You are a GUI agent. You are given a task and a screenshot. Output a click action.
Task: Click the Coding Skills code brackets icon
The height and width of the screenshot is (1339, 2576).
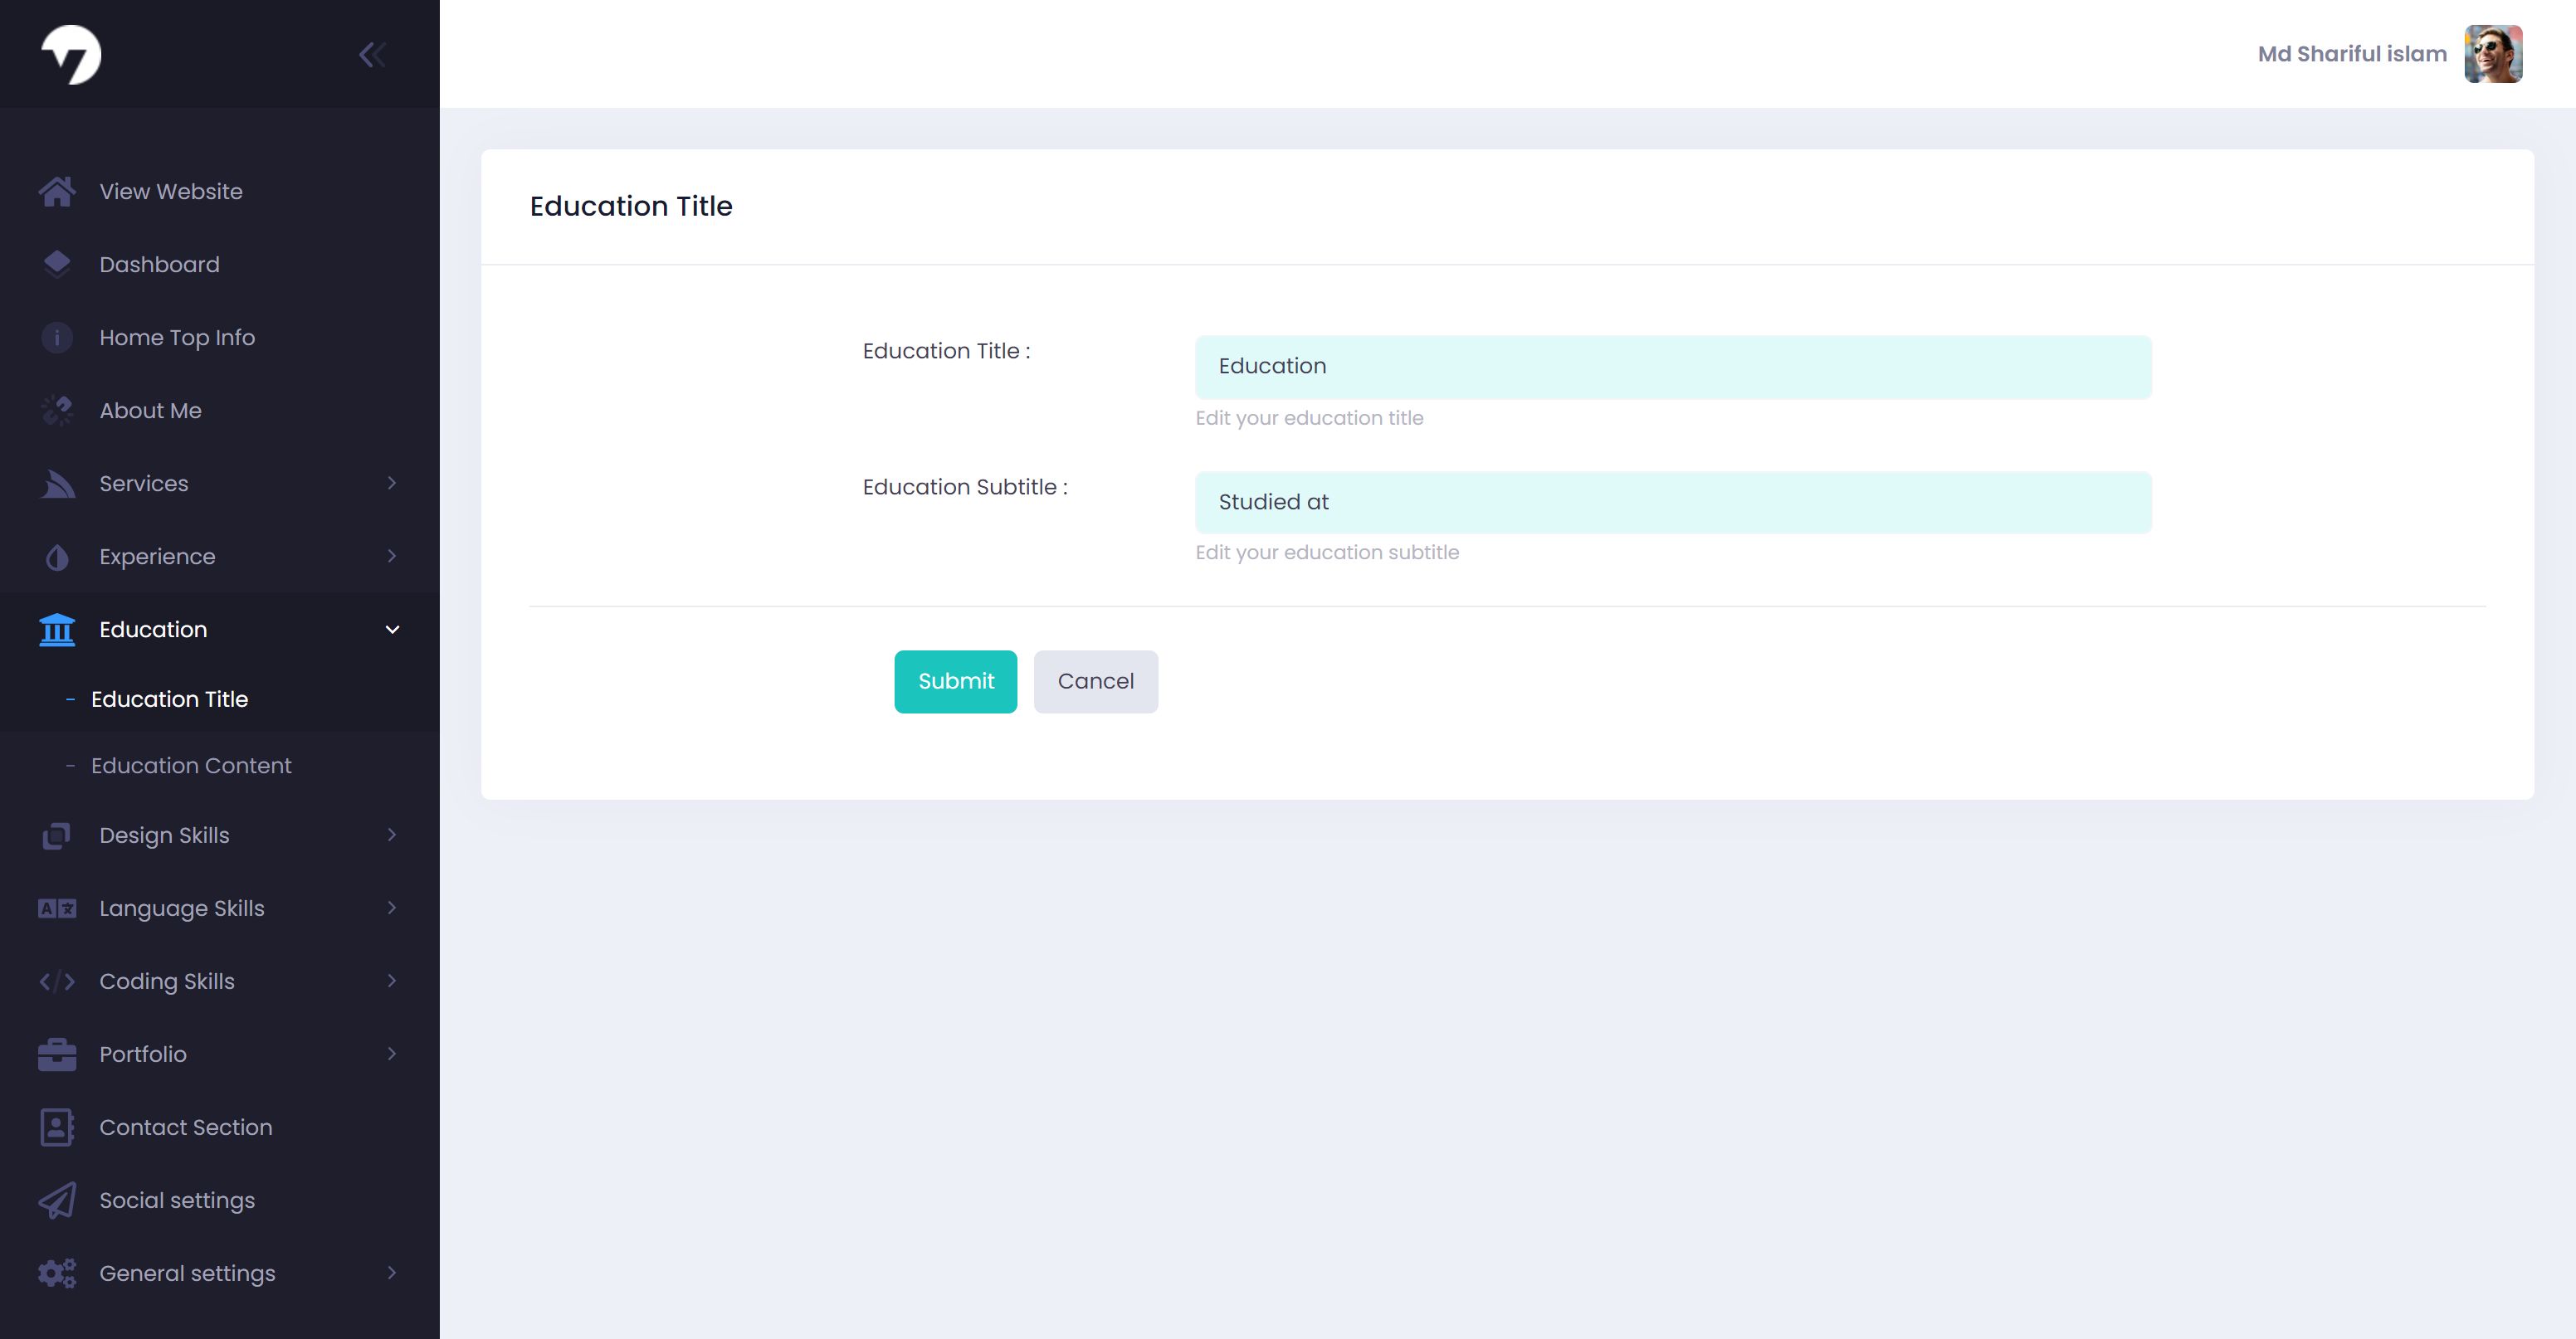tap(57, 981)
